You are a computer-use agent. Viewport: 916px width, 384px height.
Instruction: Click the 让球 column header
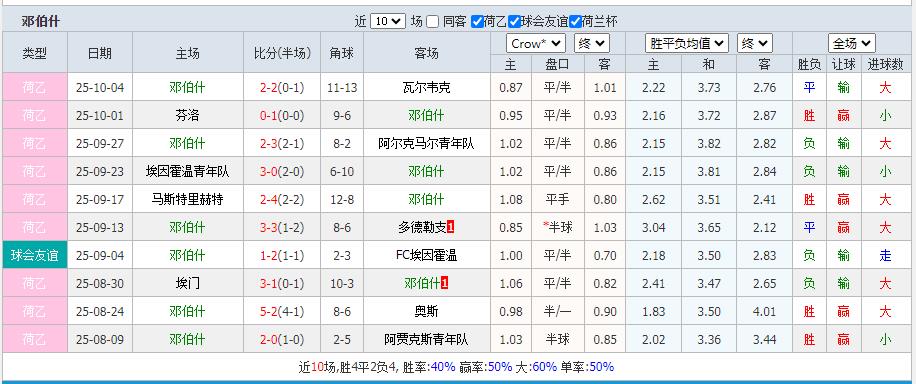[843, 64]
